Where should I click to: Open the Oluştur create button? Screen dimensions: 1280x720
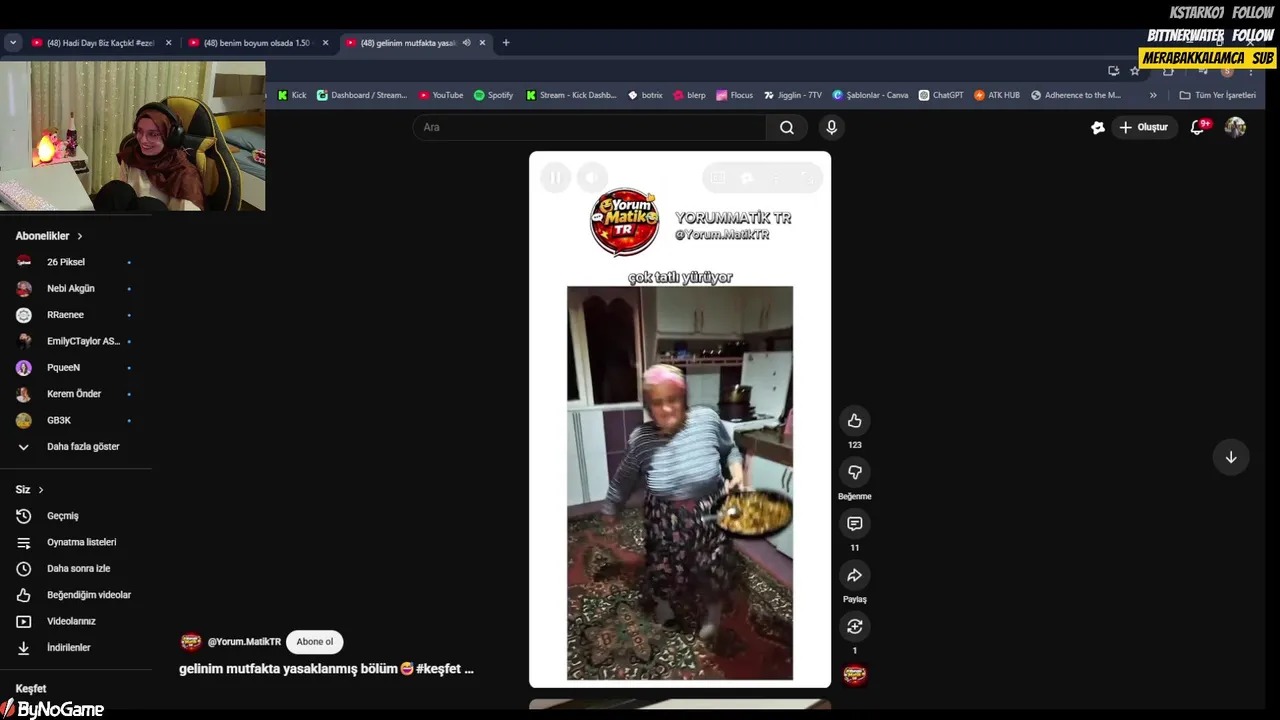[1144, 127]
